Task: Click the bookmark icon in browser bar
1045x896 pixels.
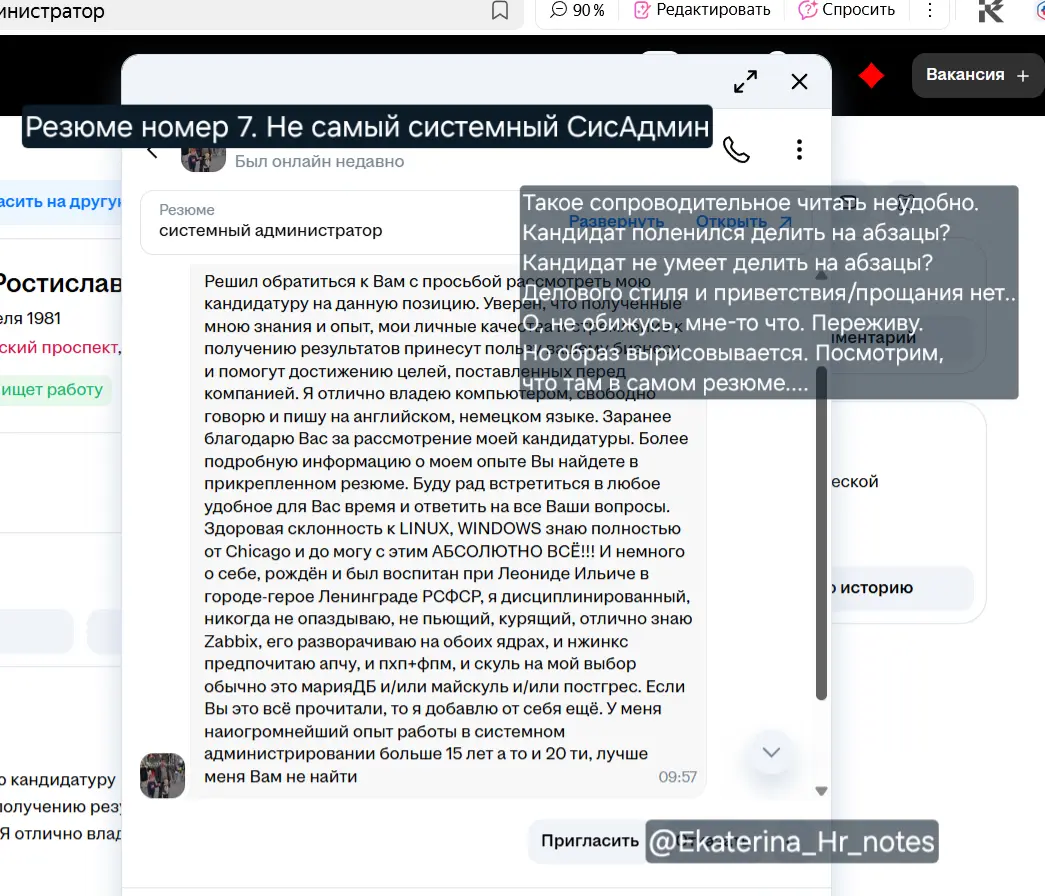Action: 500,10
